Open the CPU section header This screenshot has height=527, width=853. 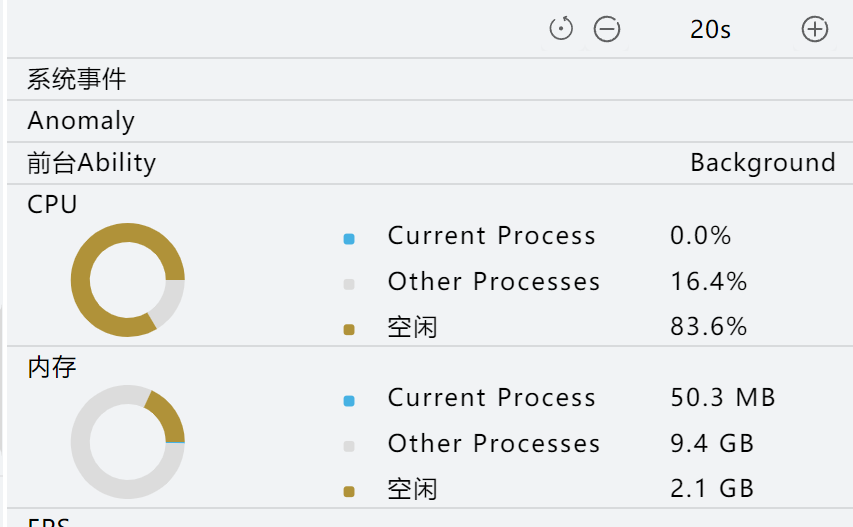(x=52, y=204)
